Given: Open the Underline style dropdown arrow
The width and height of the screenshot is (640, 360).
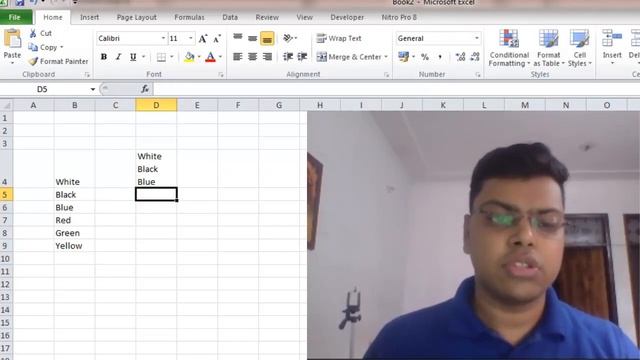Looking at the screenshot, I should (143, 57).
